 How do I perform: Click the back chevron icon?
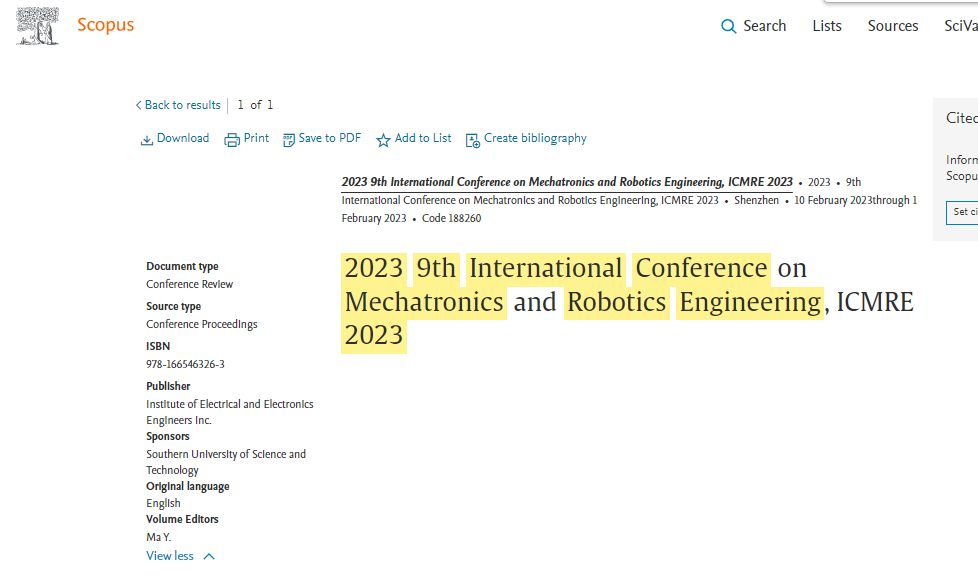tap(138, 105)
